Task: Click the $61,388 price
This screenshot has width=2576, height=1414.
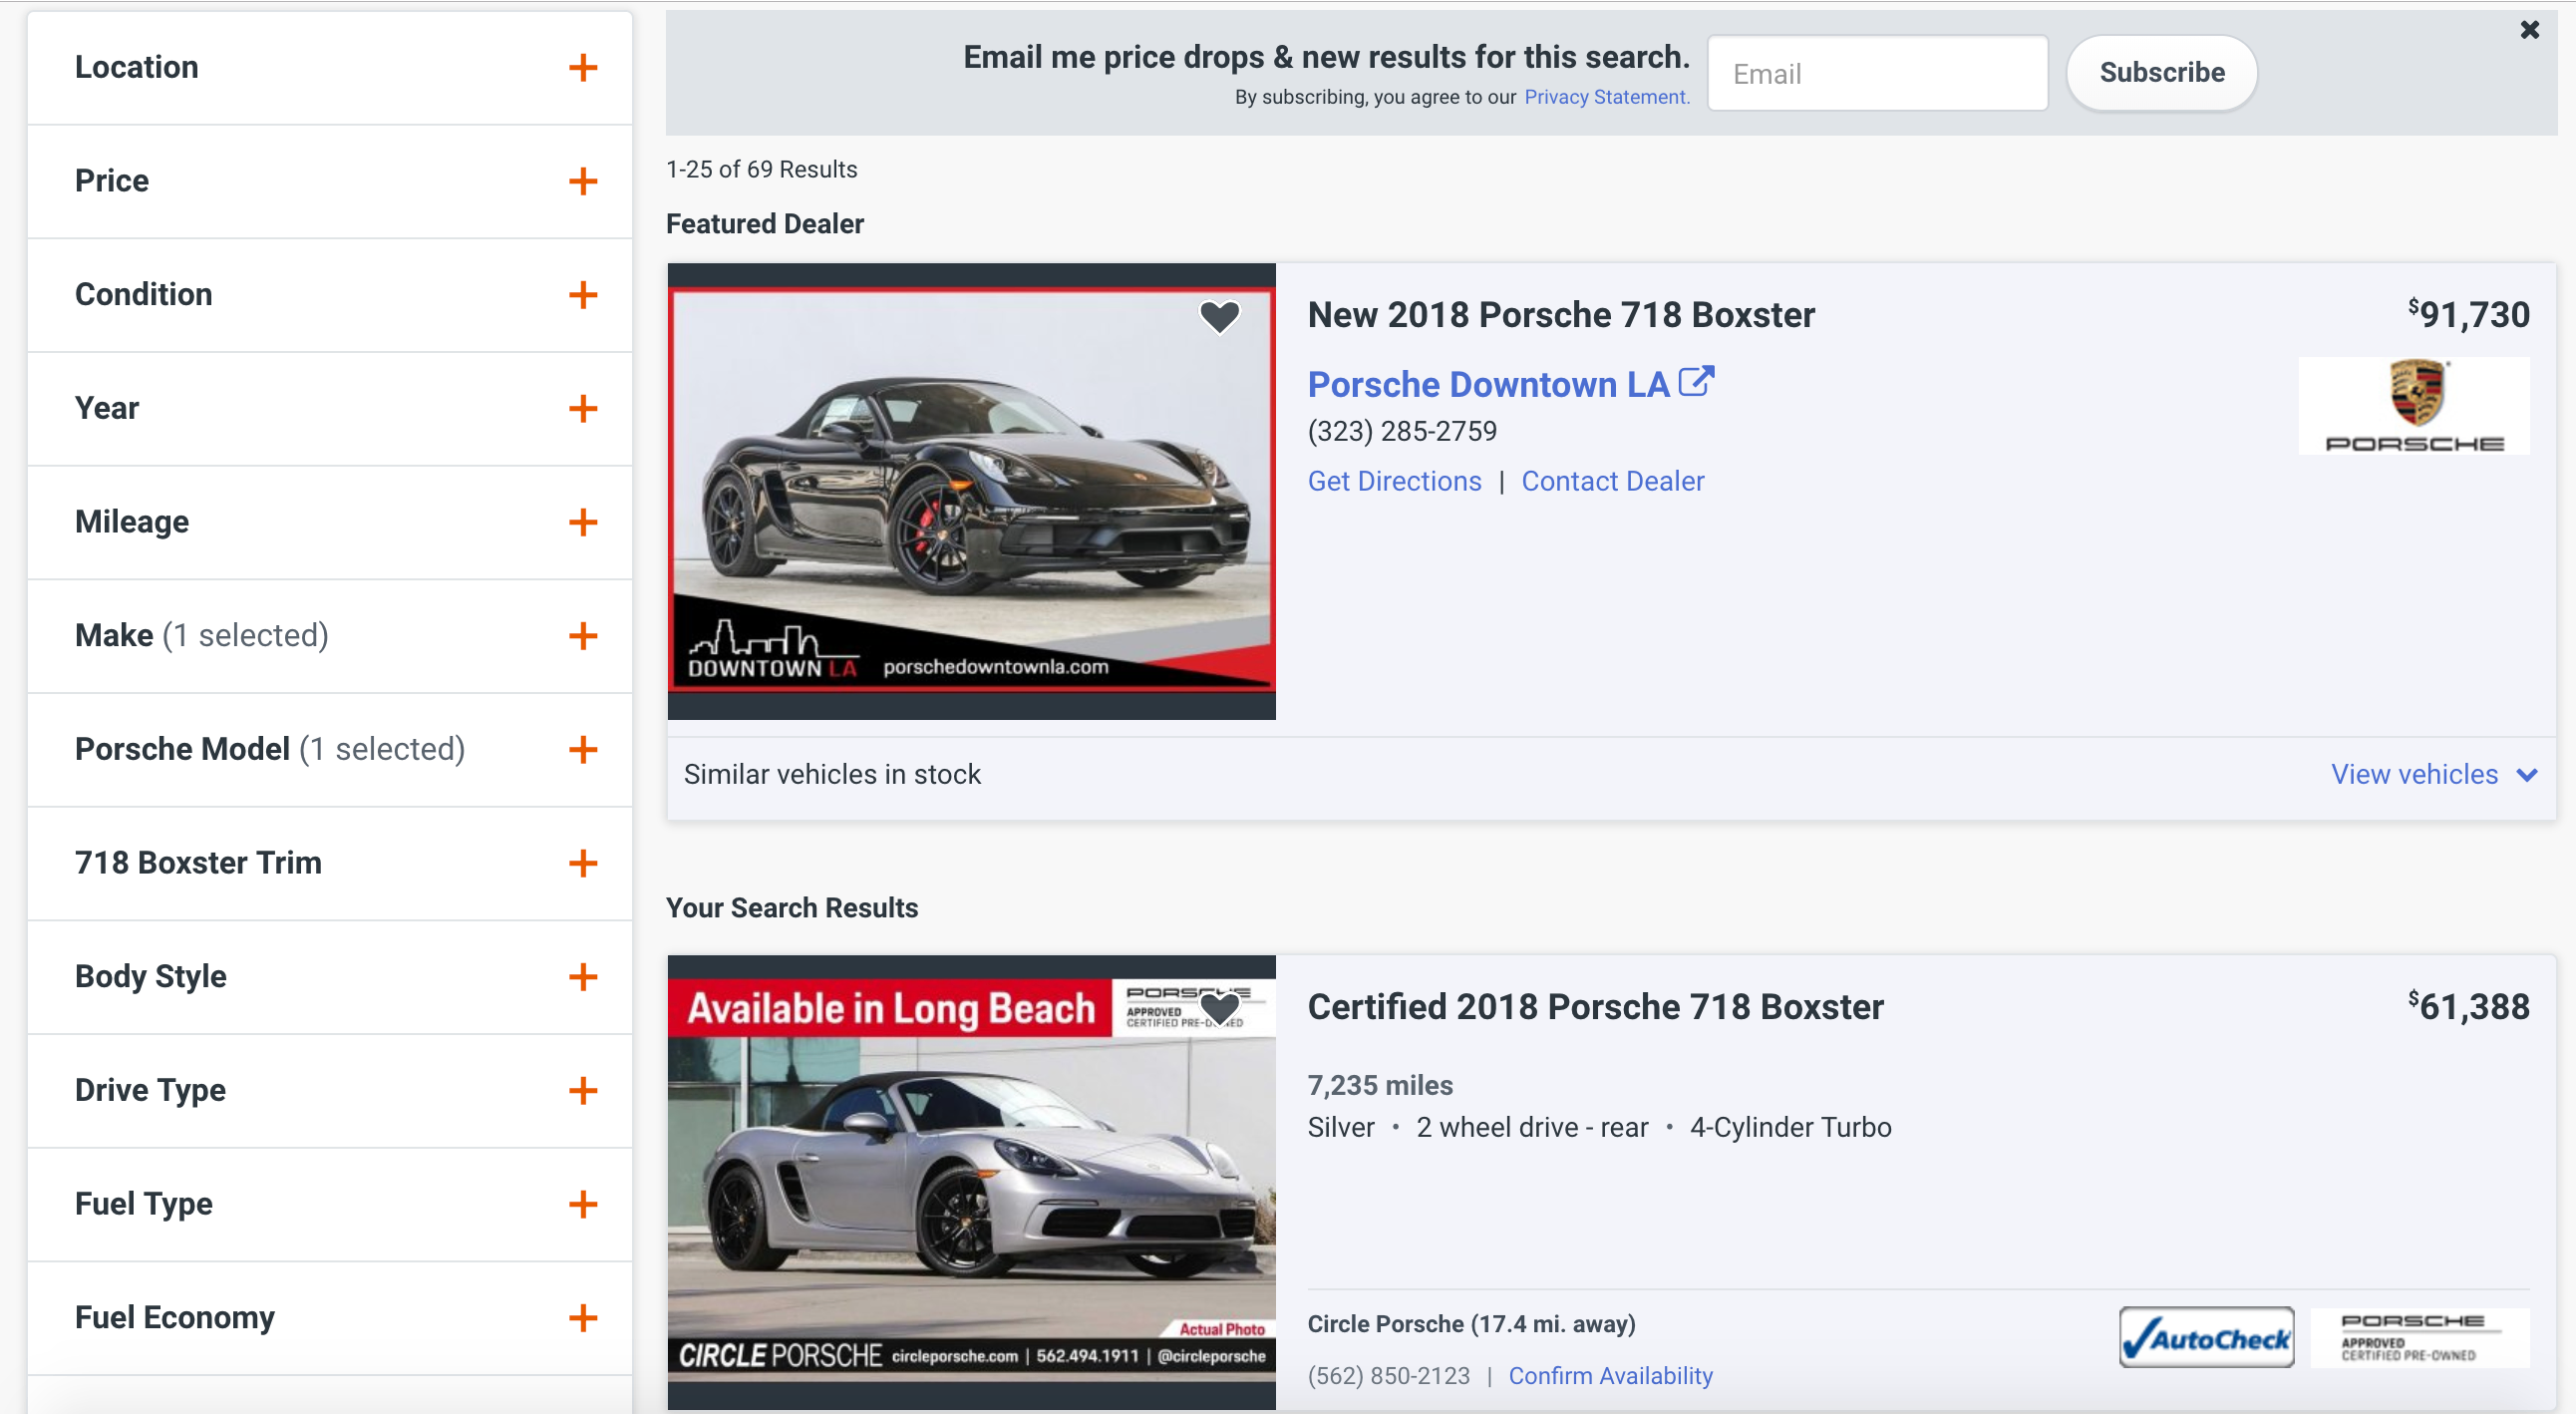Action: click(x=2468, y=1006)
